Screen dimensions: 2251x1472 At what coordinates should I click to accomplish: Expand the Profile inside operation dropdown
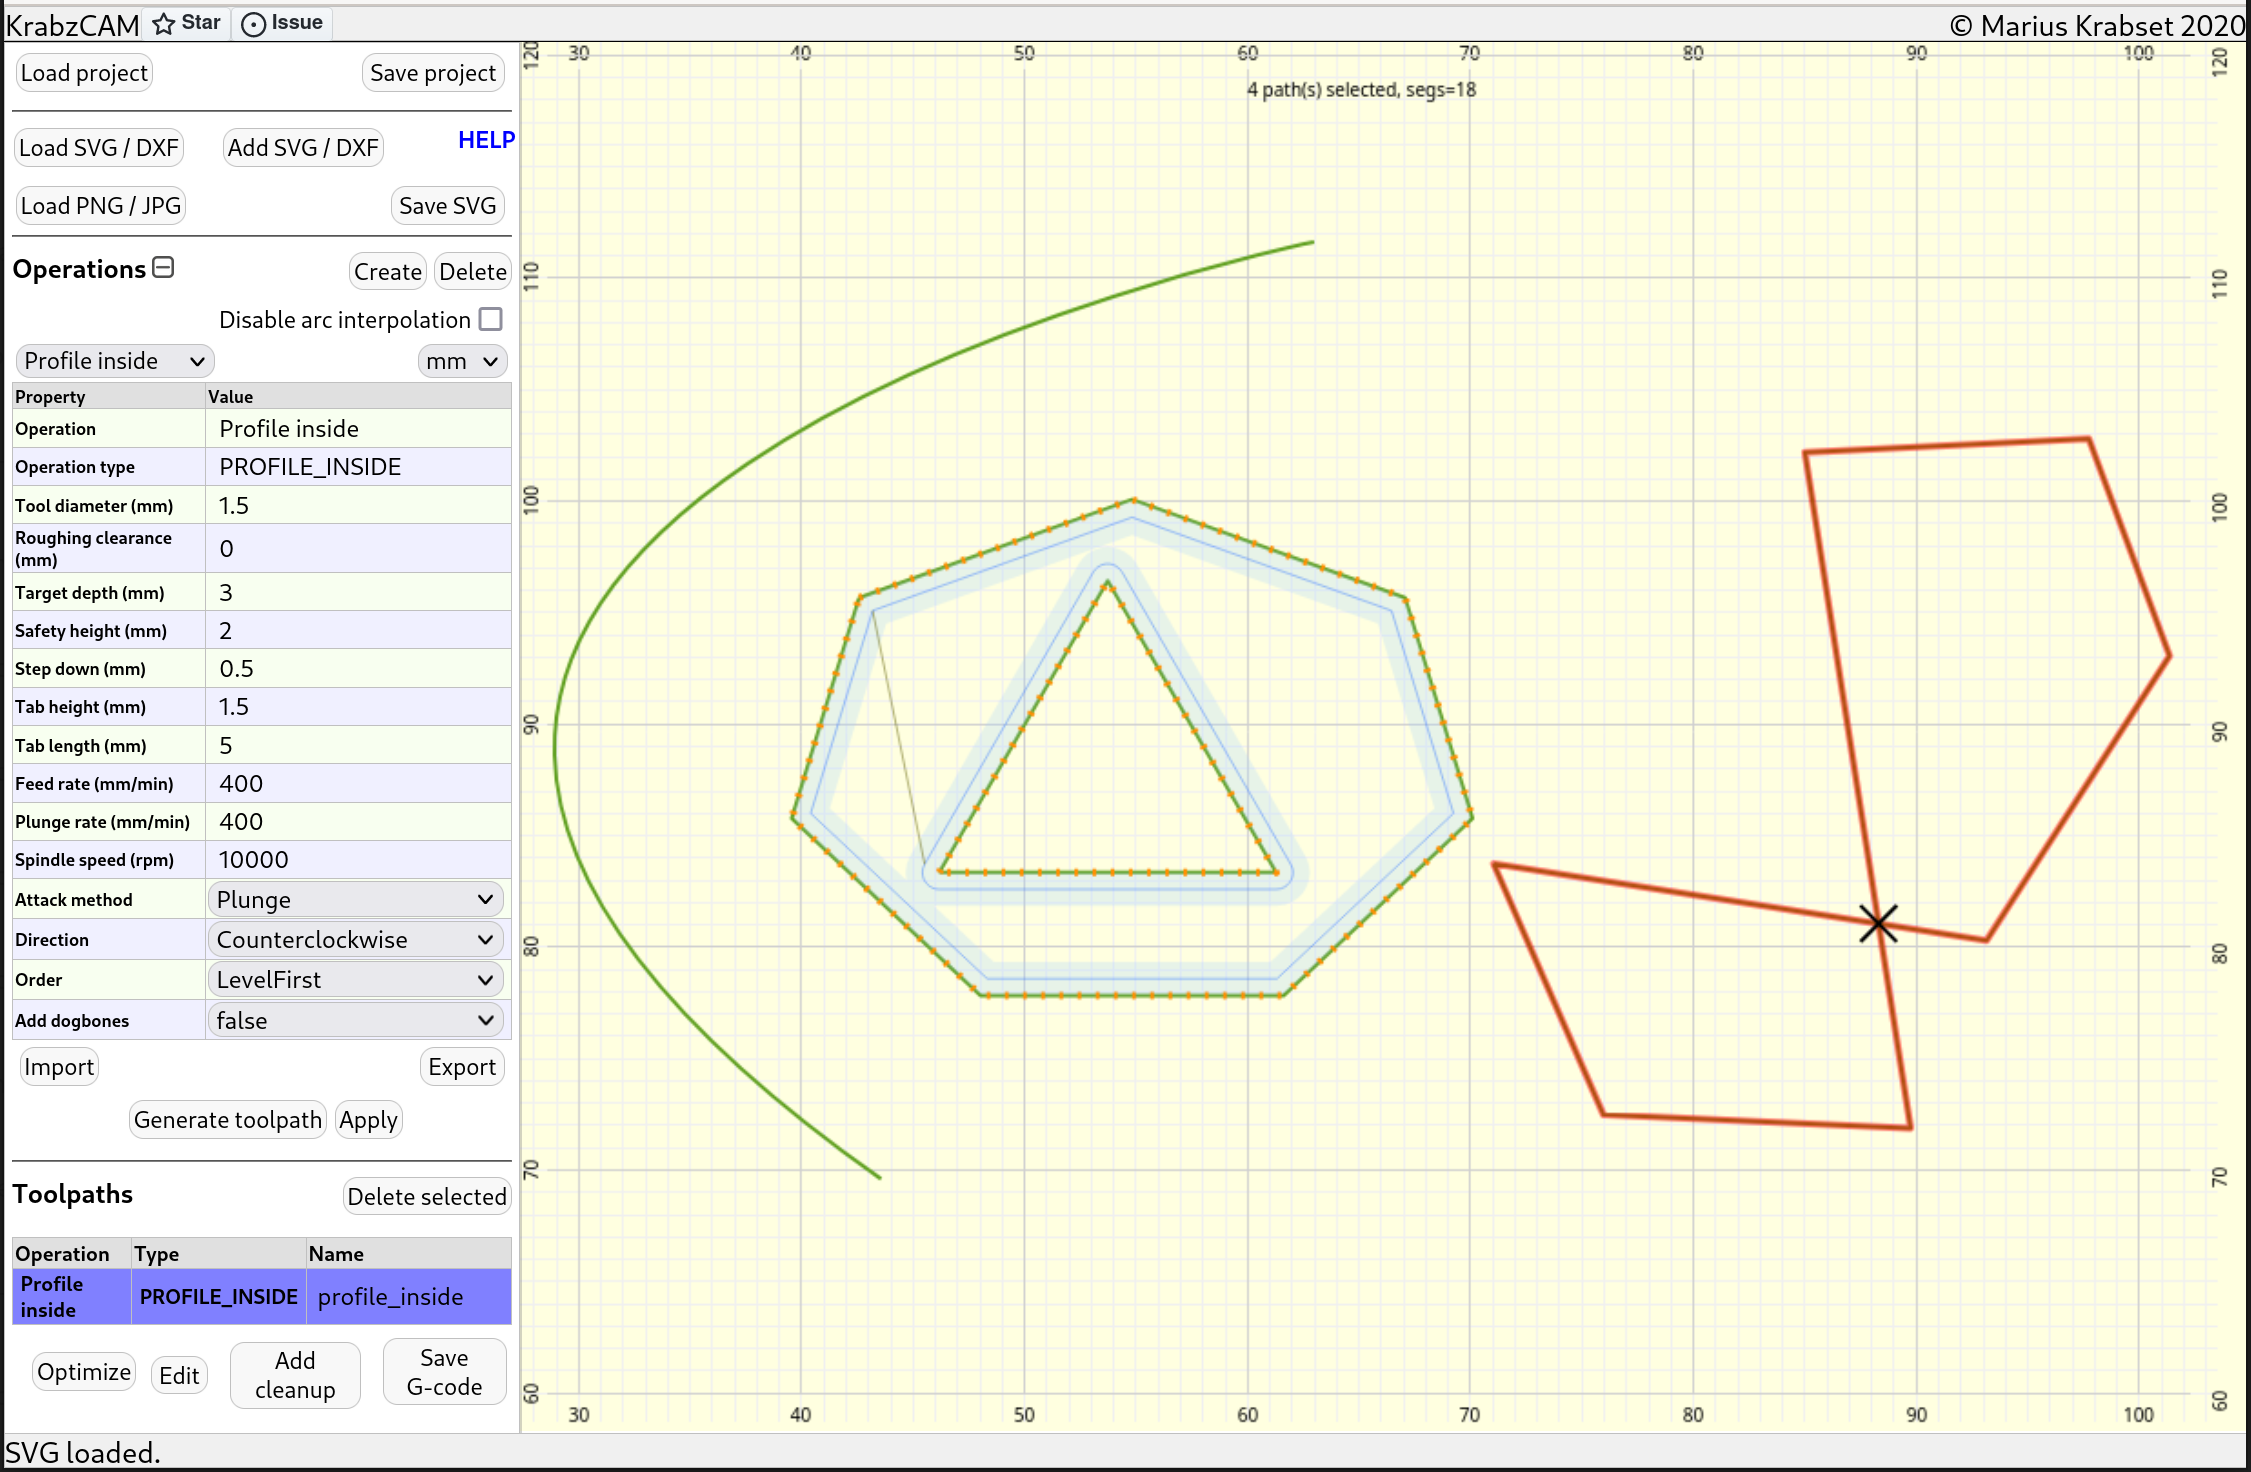pos(112,360)
